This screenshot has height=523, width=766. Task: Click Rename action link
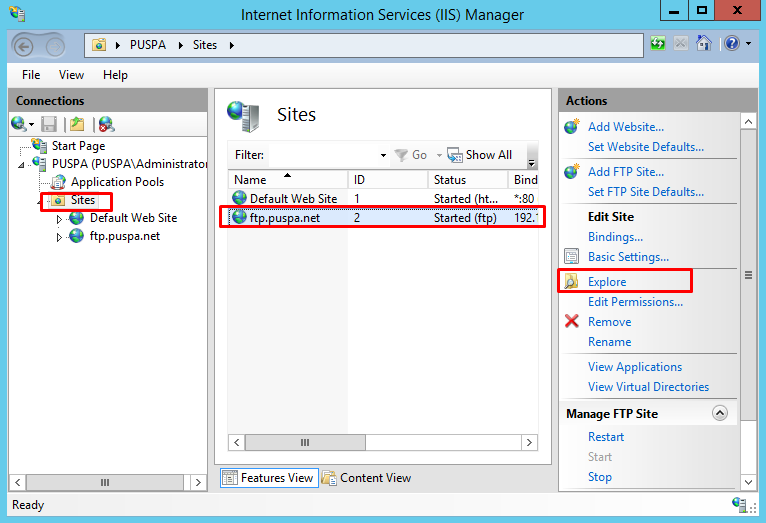(610, 342)
